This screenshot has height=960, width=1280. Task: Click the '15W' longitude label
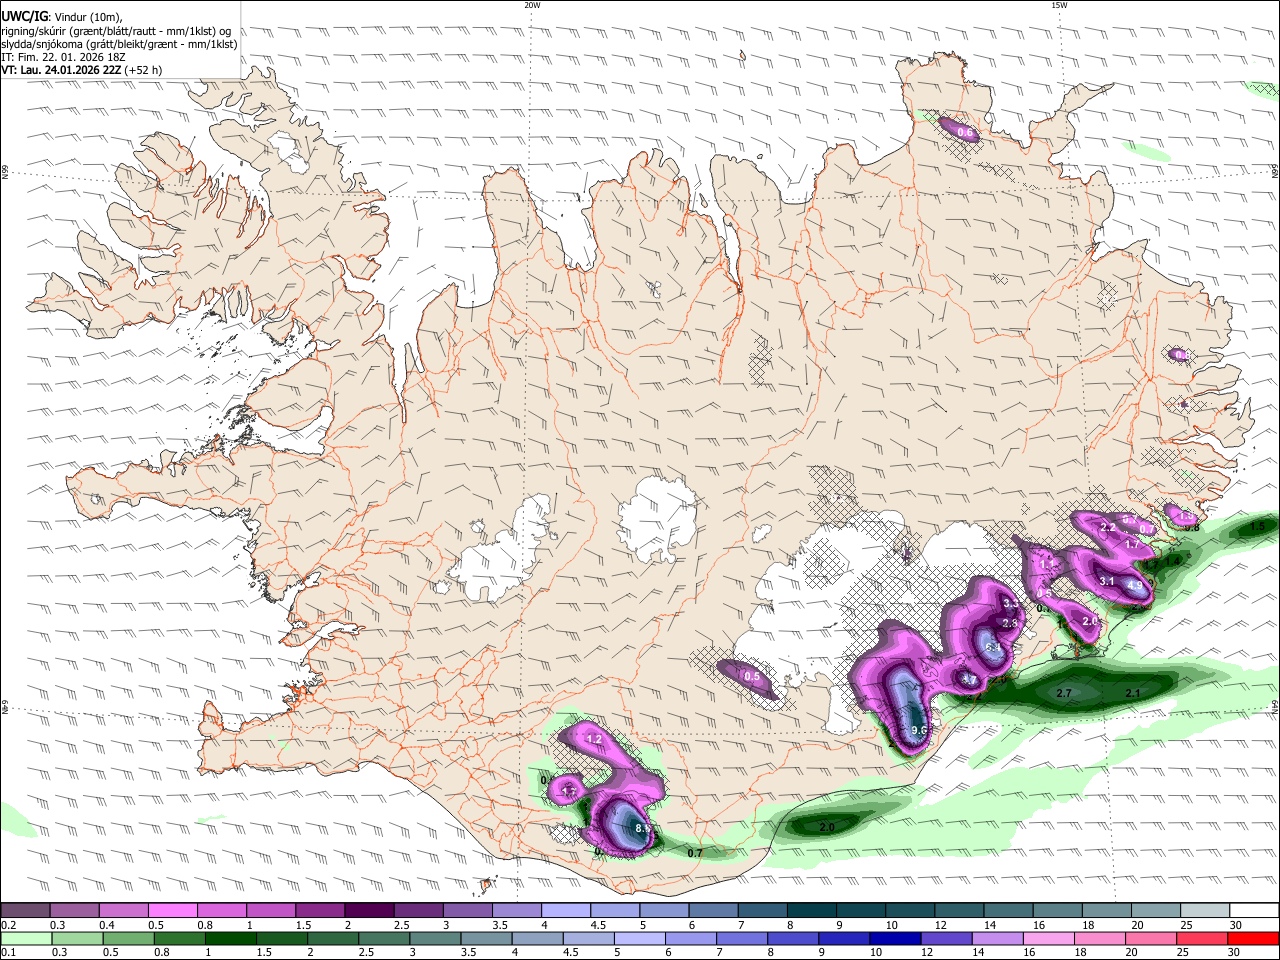[1059, 5]
